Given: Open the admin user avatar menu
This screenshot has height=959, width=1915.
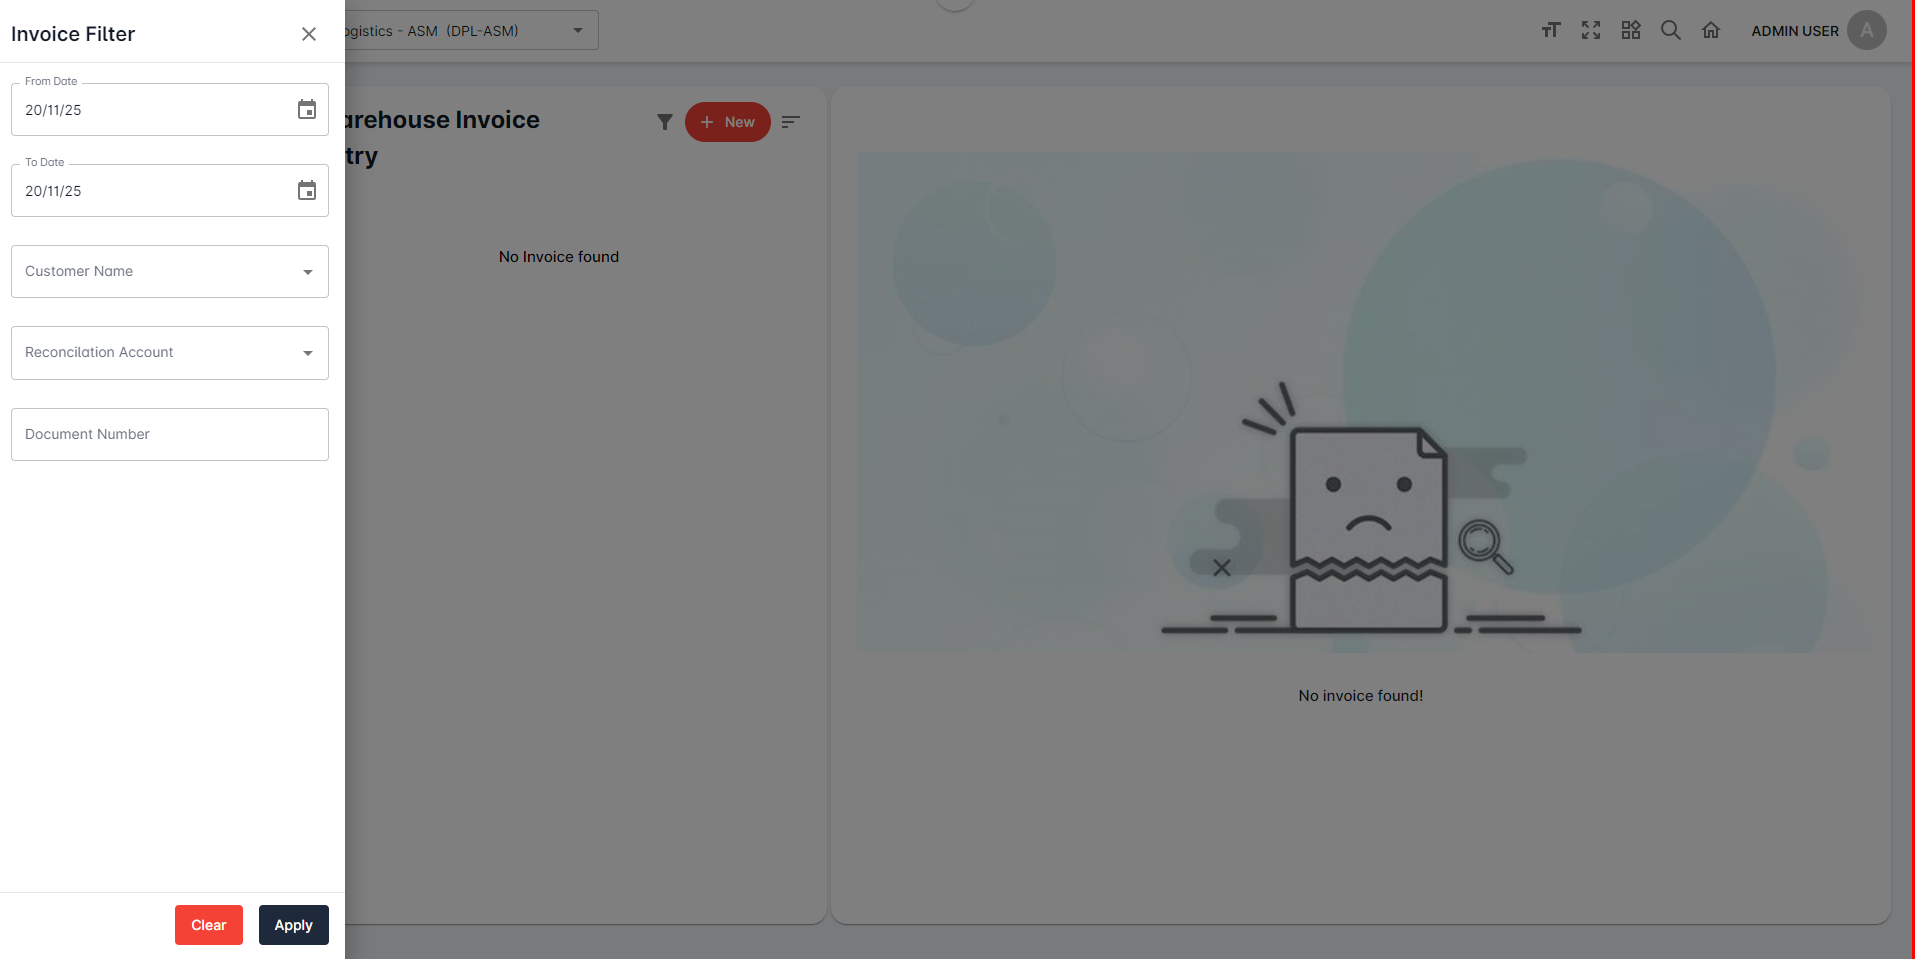Looking at the screenshot, I should (1866, 31).
